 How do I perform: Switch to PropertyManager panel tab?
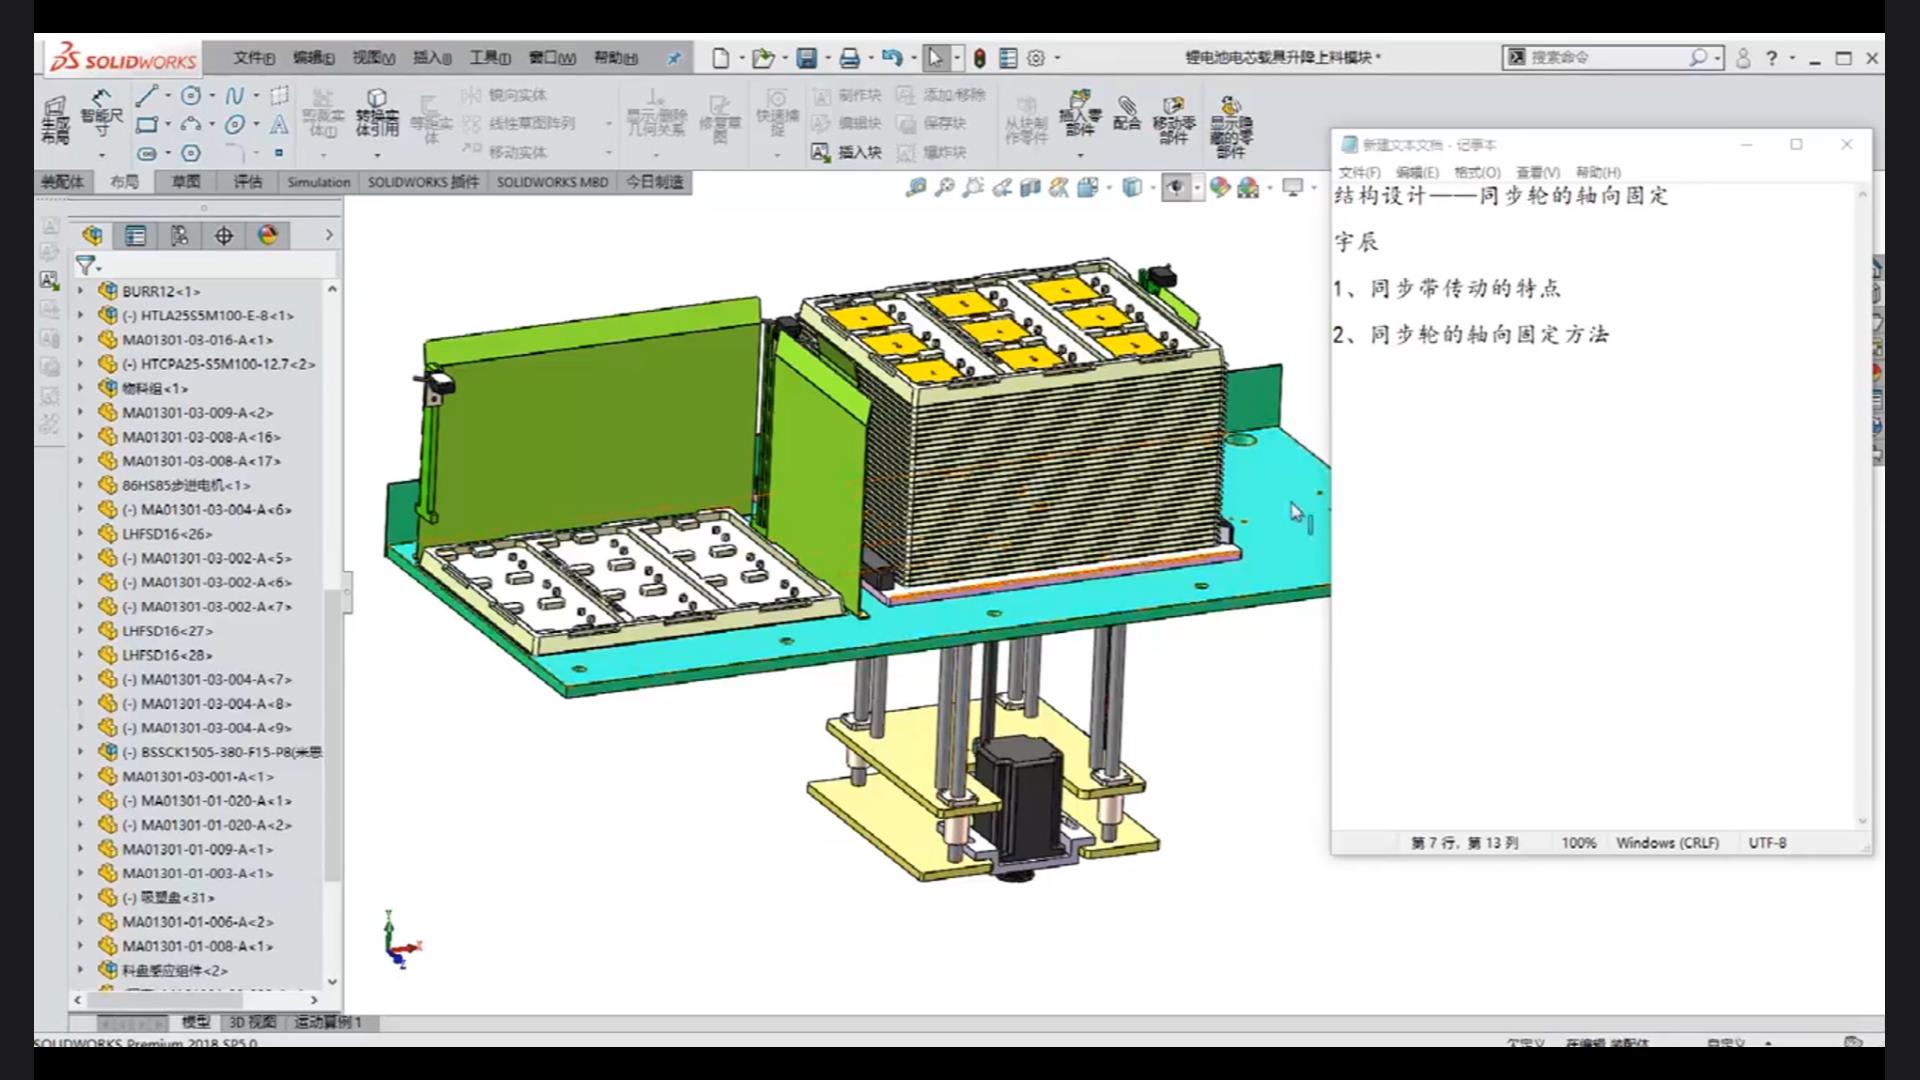pyautogui.click(x=135, y=235)
